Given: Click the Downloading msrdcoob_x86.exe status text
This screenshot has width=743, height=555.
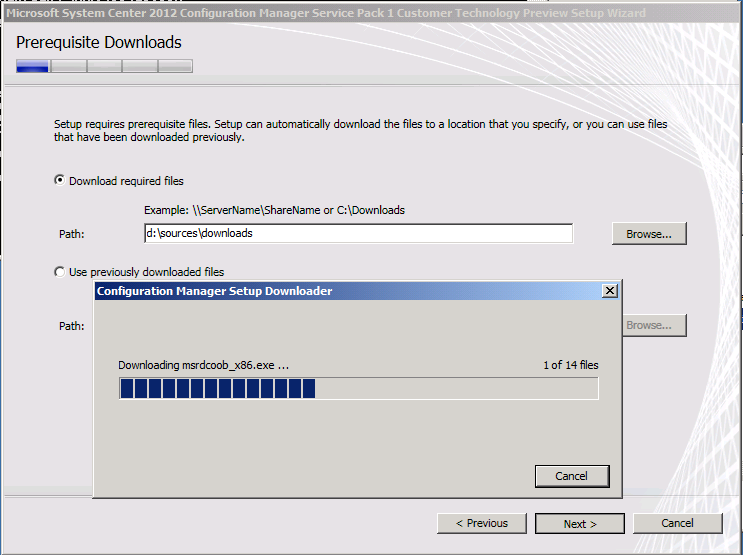Looking at the screenshot, I should coord(203,365).
